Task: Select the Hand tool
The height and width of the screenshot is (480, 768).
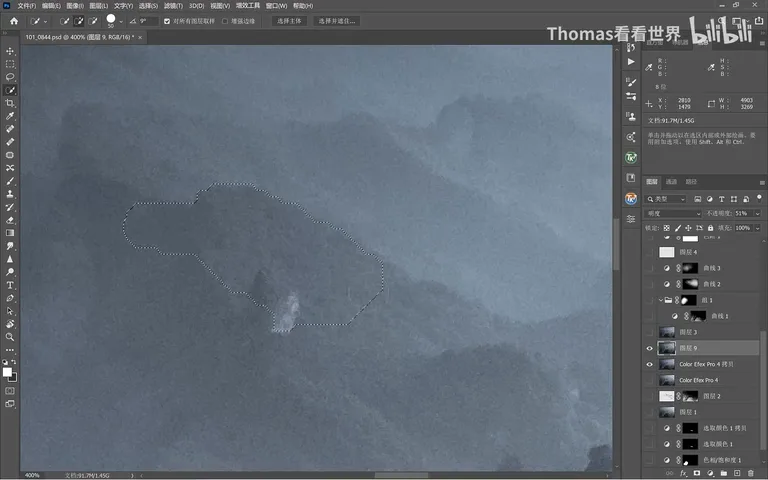Action: [x=10, y=324]
